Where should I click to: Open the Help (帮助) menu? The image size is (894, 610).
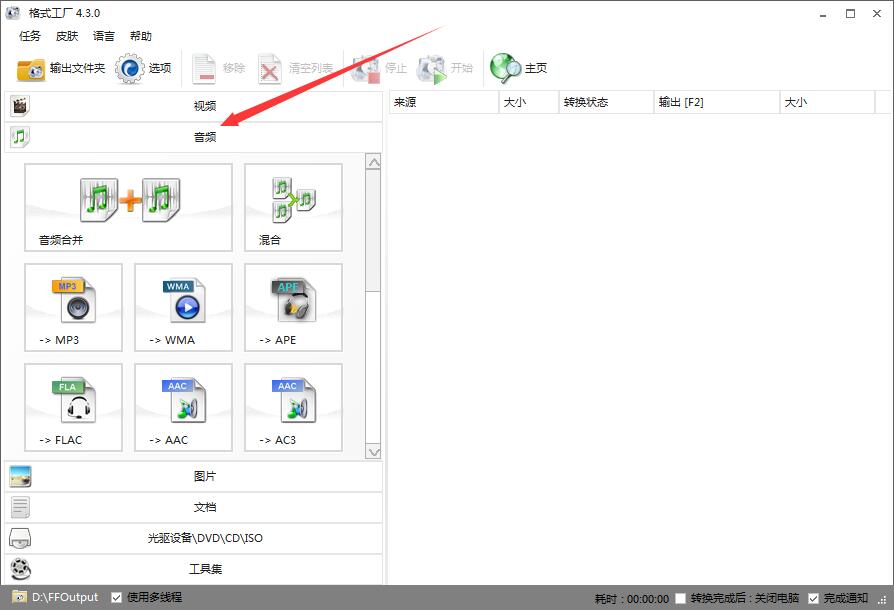point(140,36)
